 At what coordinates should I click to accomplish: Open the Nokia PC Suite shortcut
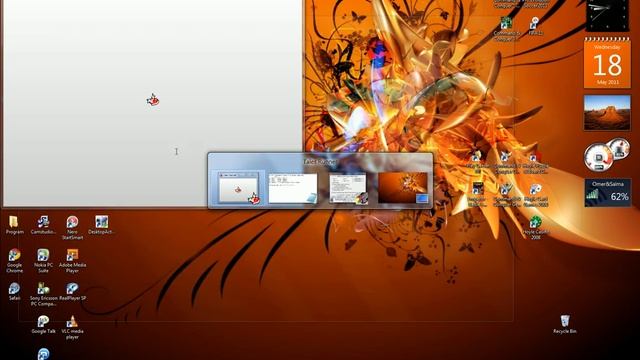(43, 260)
